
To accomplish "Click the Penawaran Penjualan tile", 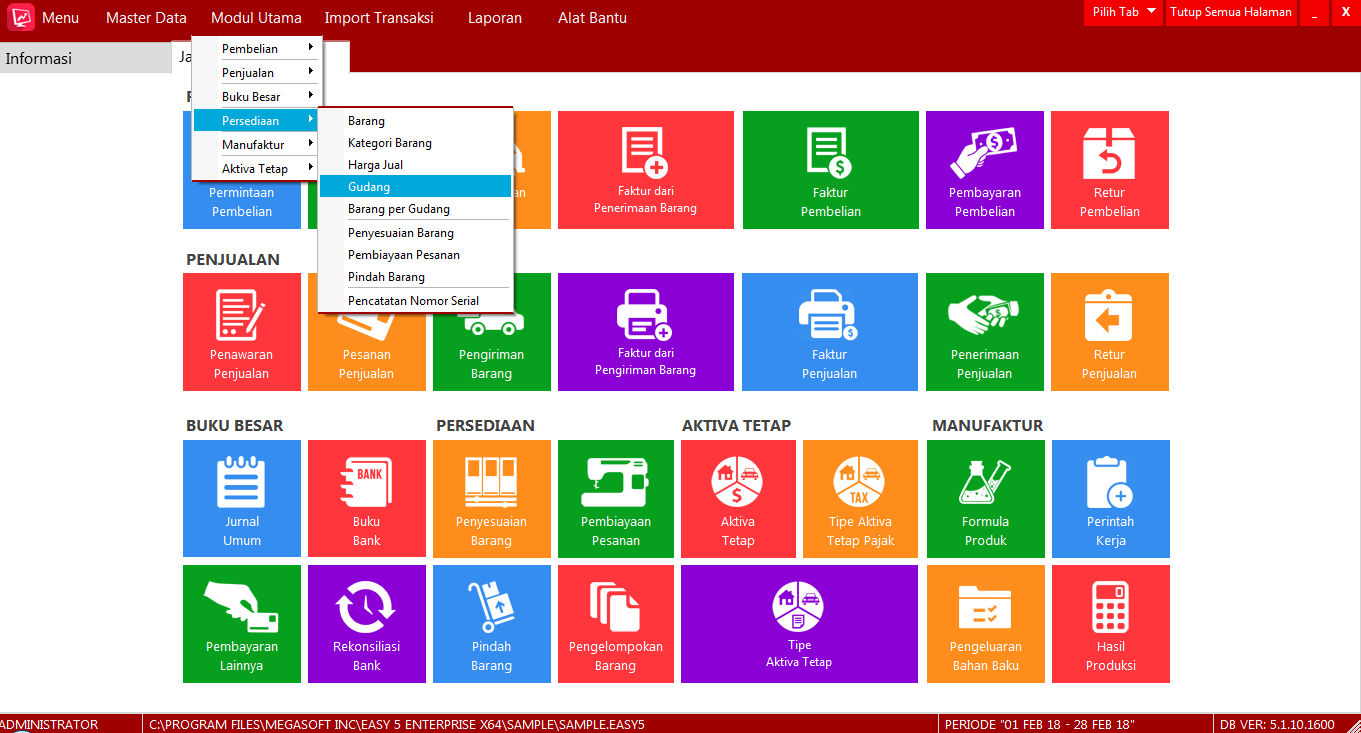I will (x=241, y=332).
